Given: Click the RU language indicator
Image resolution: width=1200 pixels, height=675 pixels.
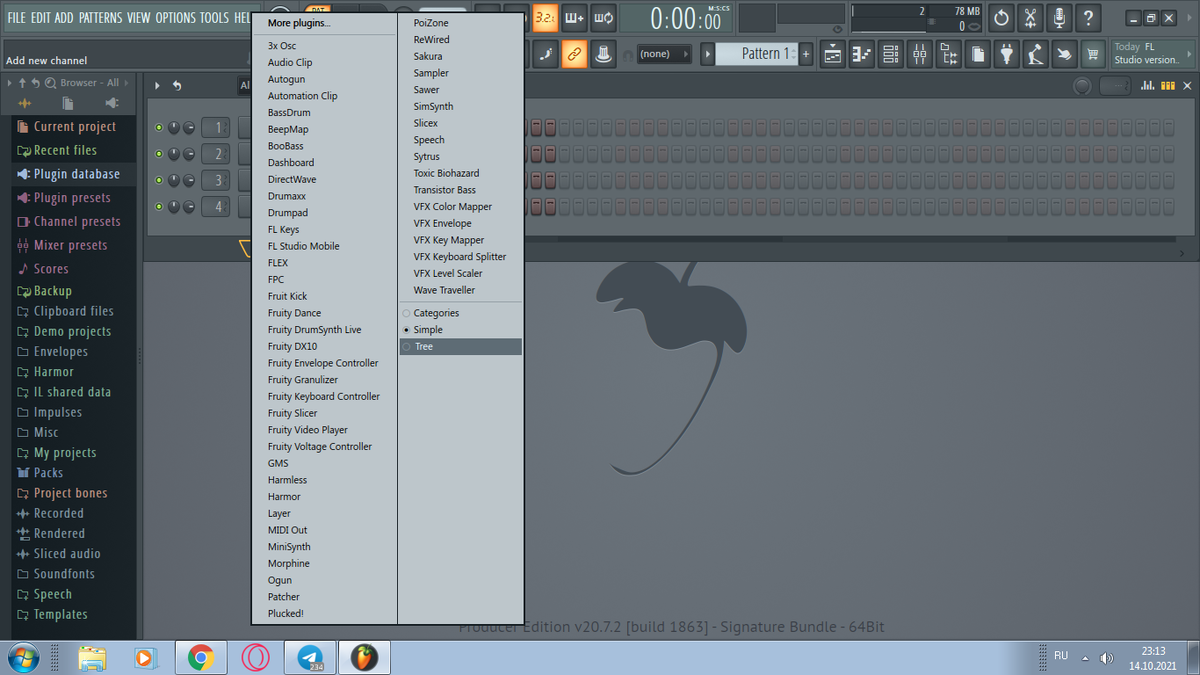Looking at the screenshot, I should click(1061, 656).
